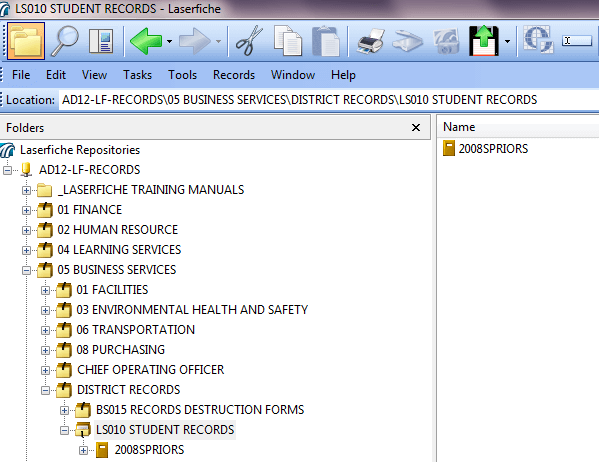Expand the 04 LEARNING SERVICES folder
The height and width of the screenshot is (462, 599).
point(26,250)
